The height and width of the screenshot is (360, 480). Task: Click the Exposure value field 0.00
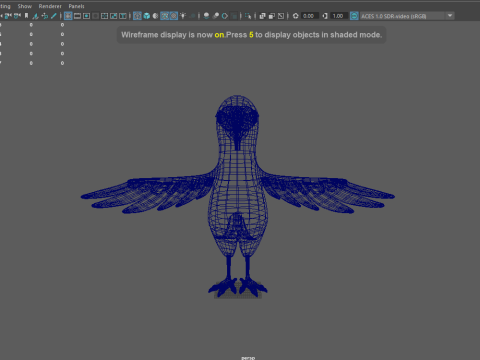click(310, 16)
